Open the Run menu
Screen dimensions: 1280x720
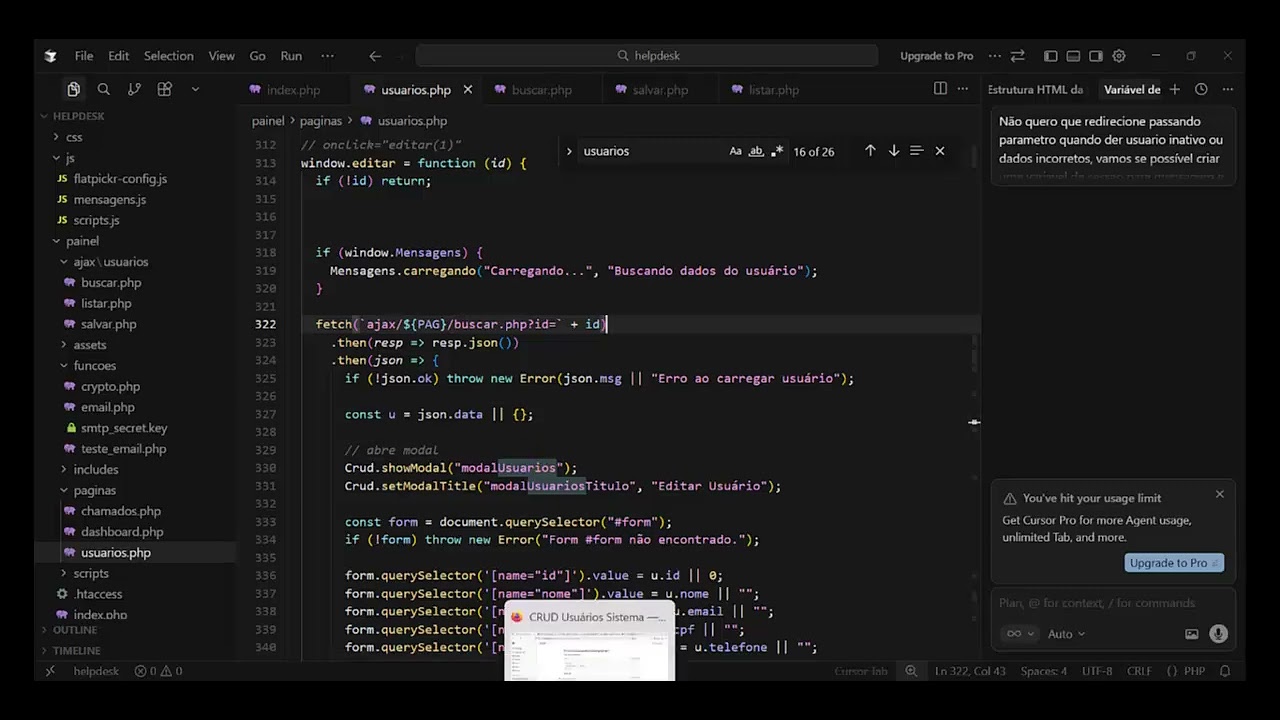pos(291,56)
